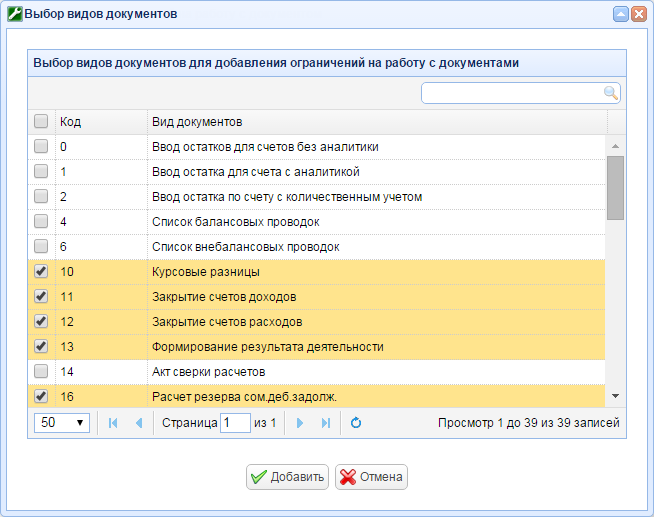The image size is (654, 517).
Task: Uncheck the box for code 10
Action: click(41, 271)
